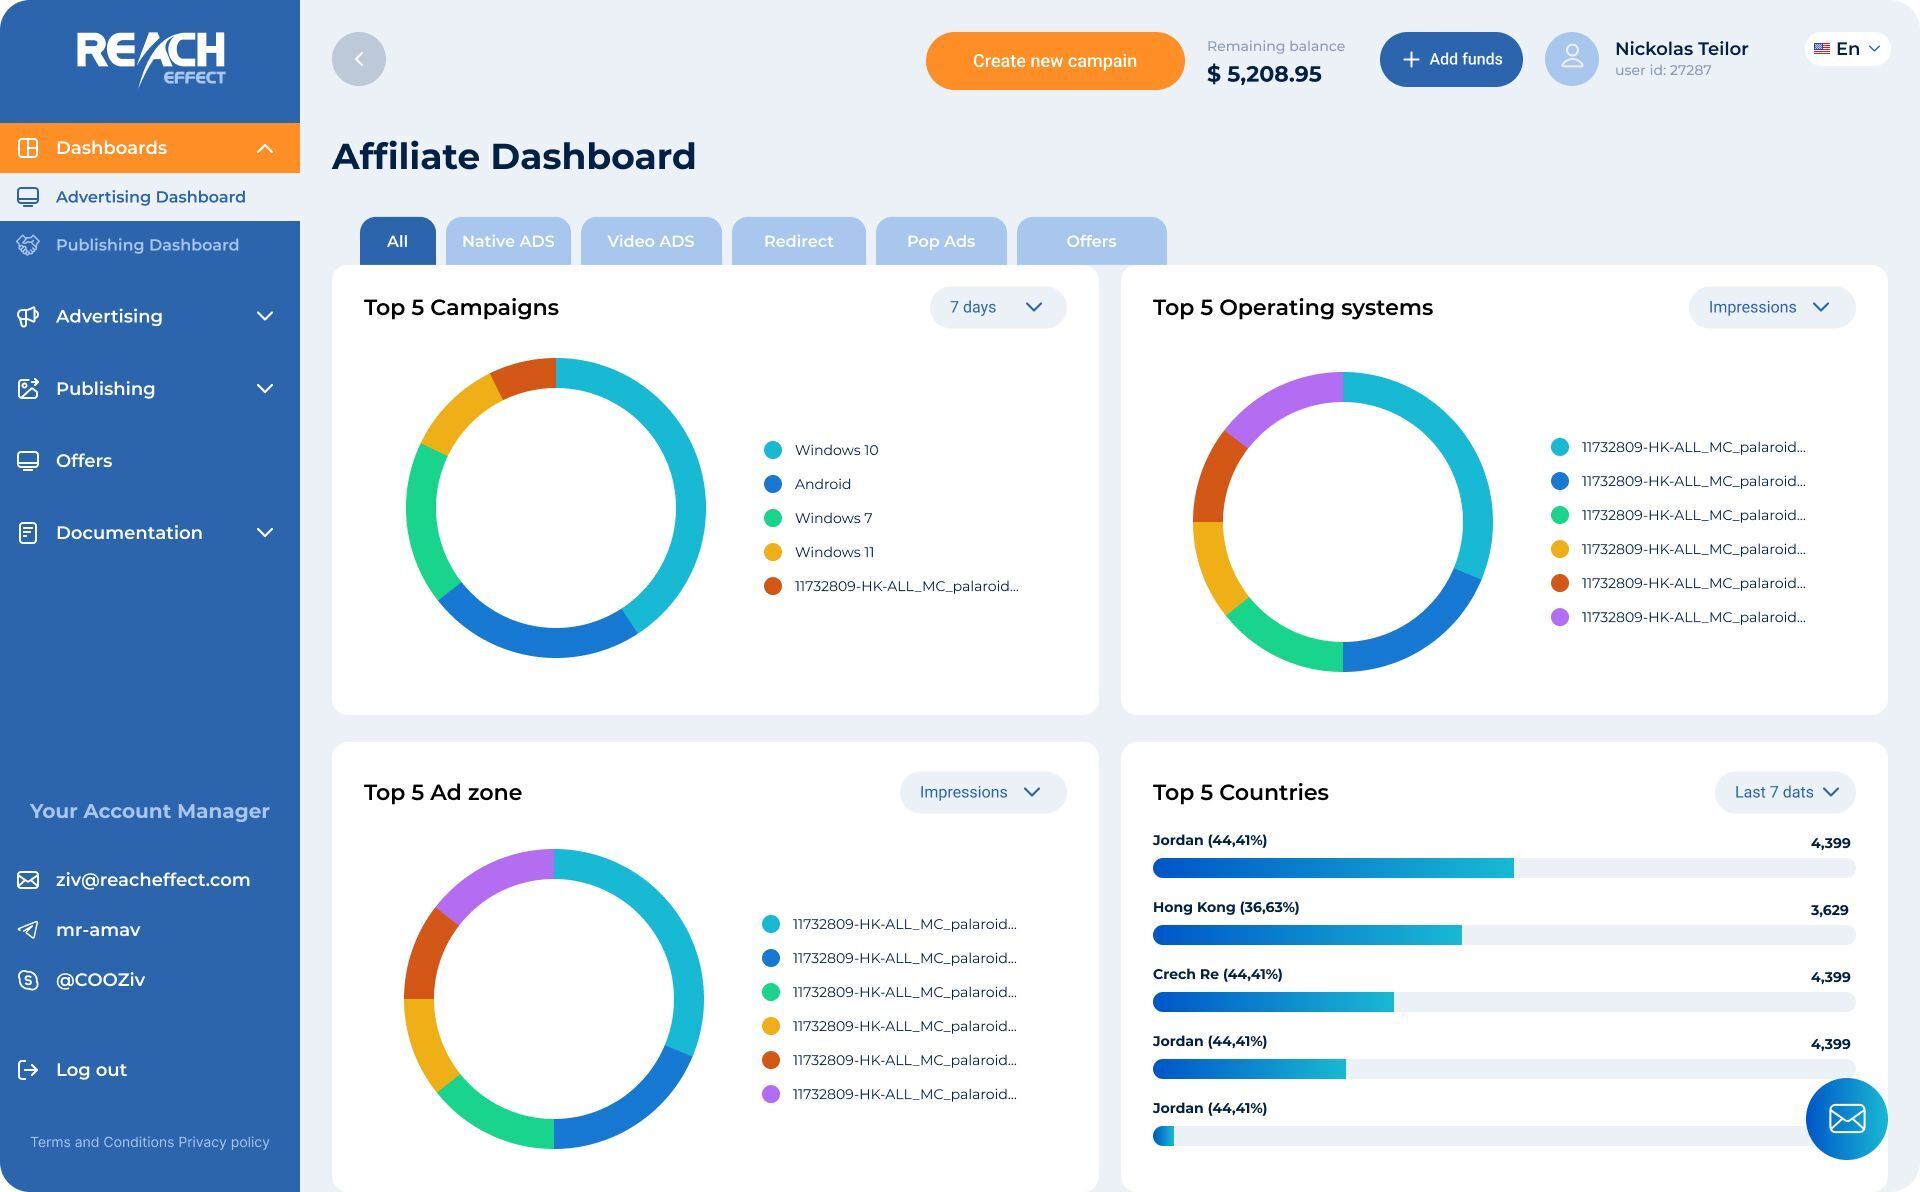Click the user avatar icon
Screen dimensions: 1920x1192
[x=1571, y=59]
